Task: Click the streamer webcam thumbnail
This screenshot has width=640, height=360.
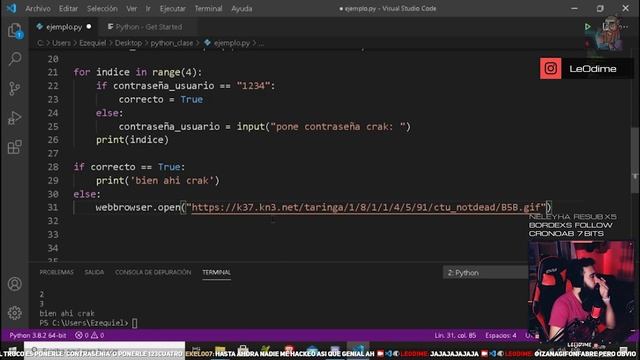Action: coord(581,291)
